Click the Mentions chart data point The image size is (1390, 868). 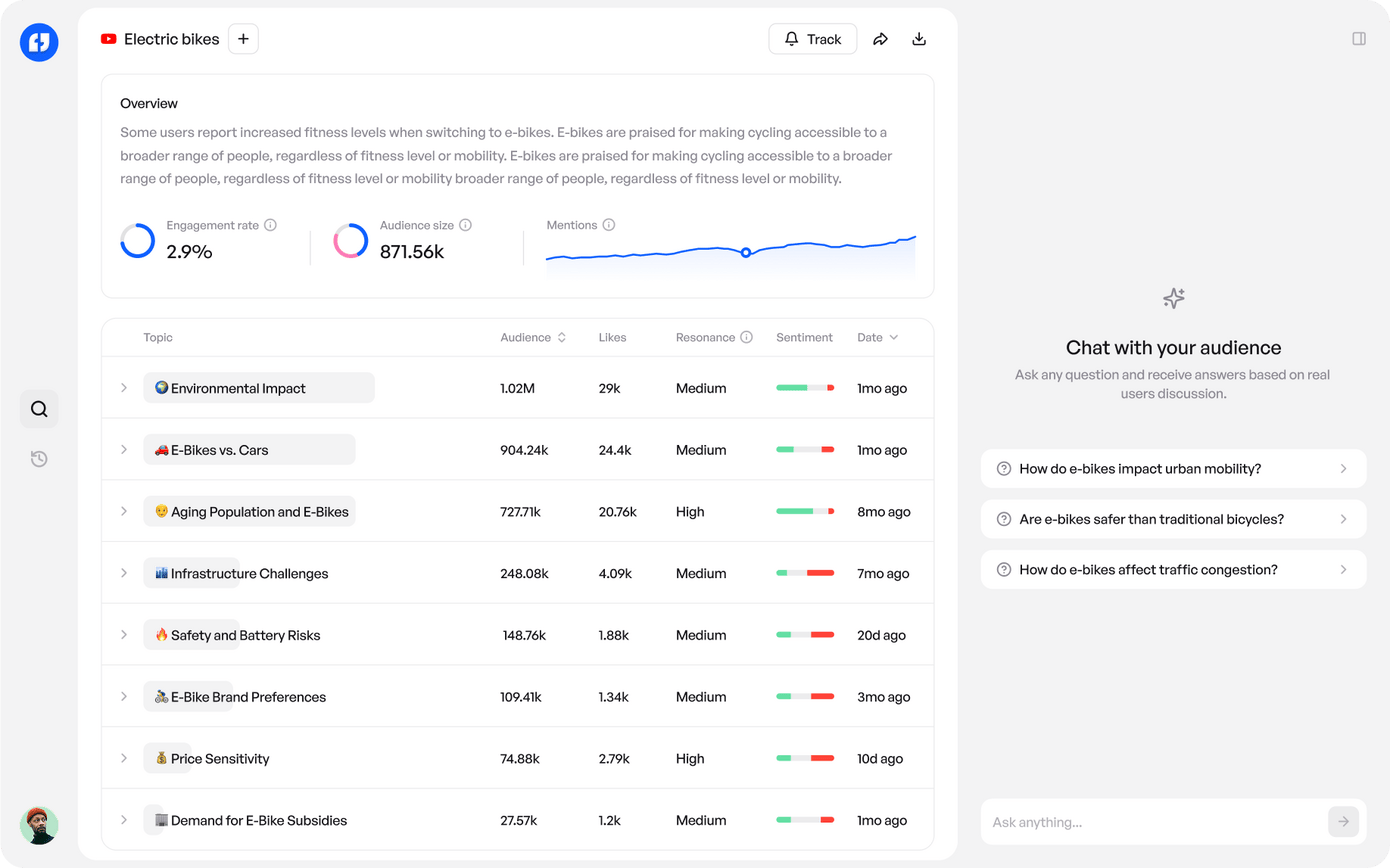coord(746,253)
